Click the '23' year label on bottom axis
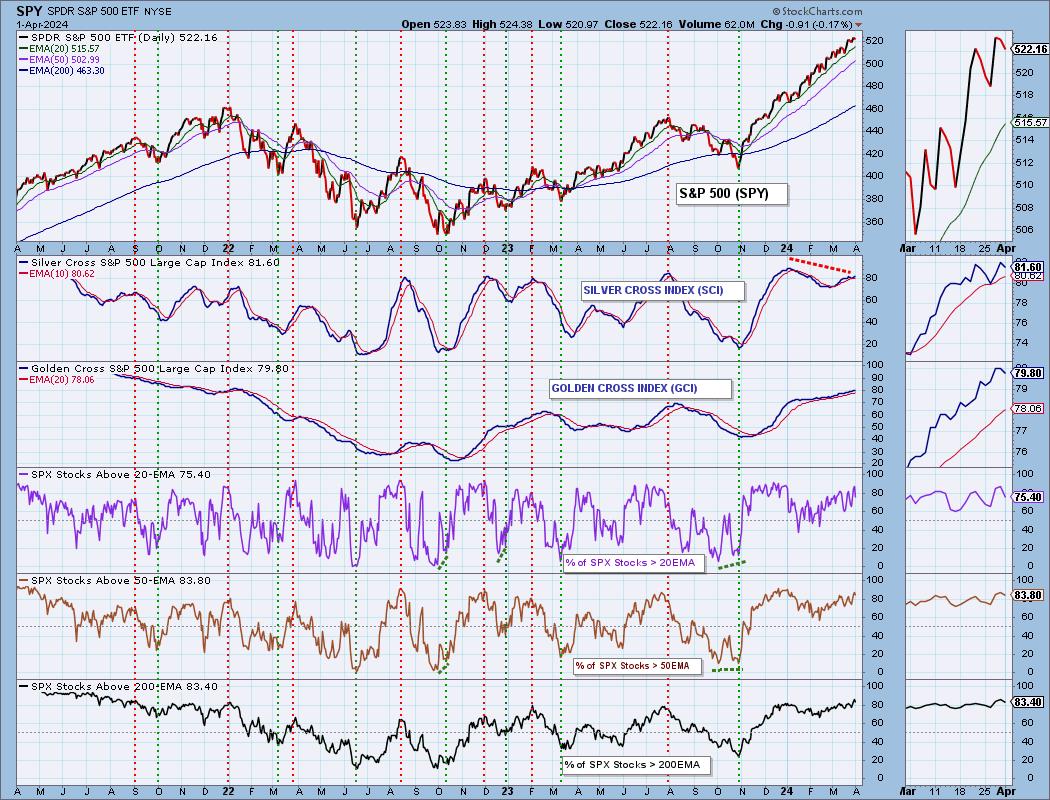 [507, 791]
